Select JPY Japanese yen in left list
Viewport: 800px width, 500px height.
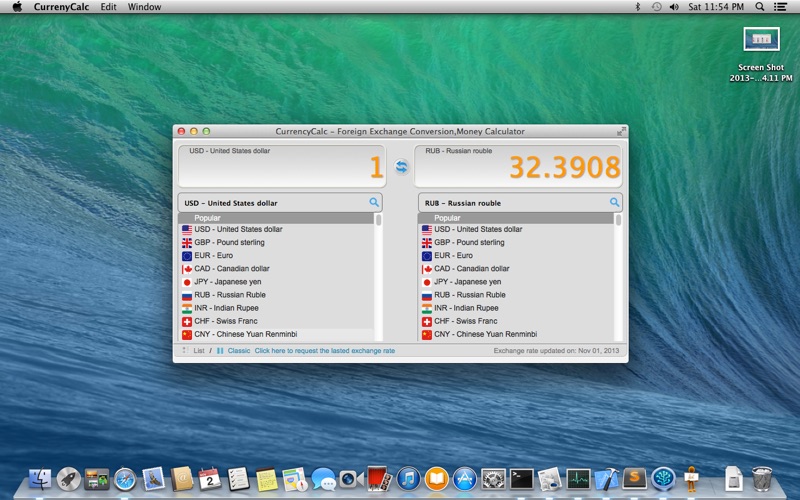click(x=276, y=282)
